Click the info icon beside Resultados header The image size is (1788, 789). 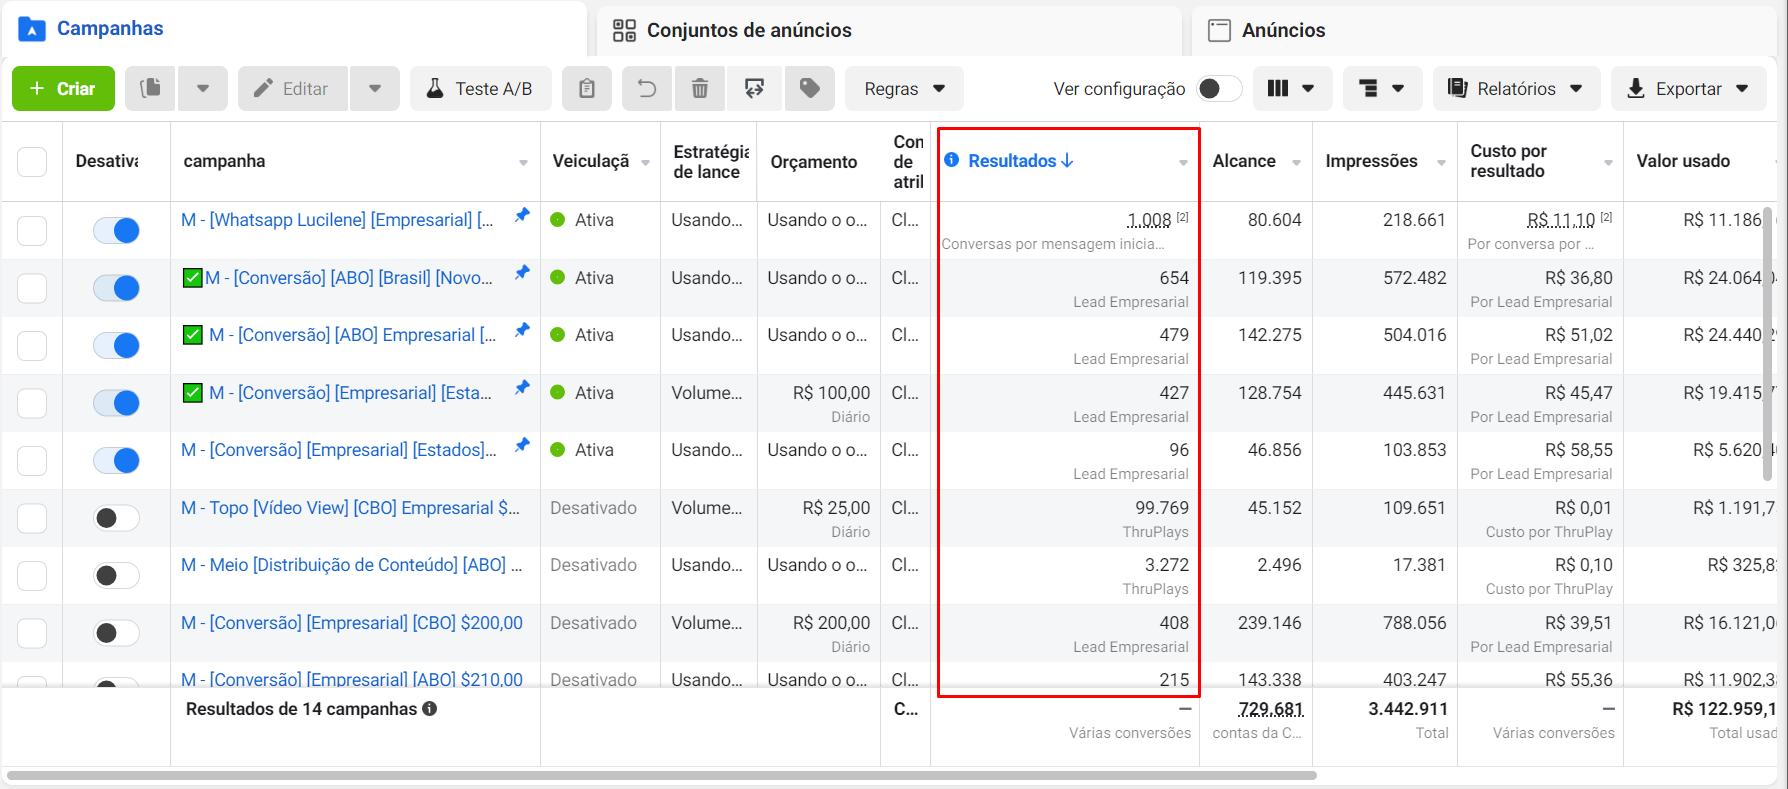tap(952, 160)
